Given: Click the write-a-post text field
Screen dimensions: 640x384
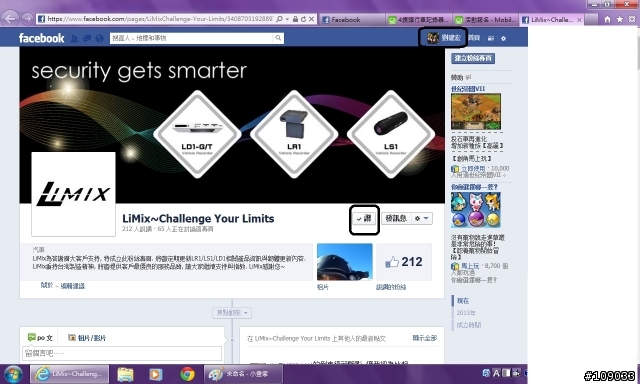Looking at the screenshot, I should click(x=122, y=353).
